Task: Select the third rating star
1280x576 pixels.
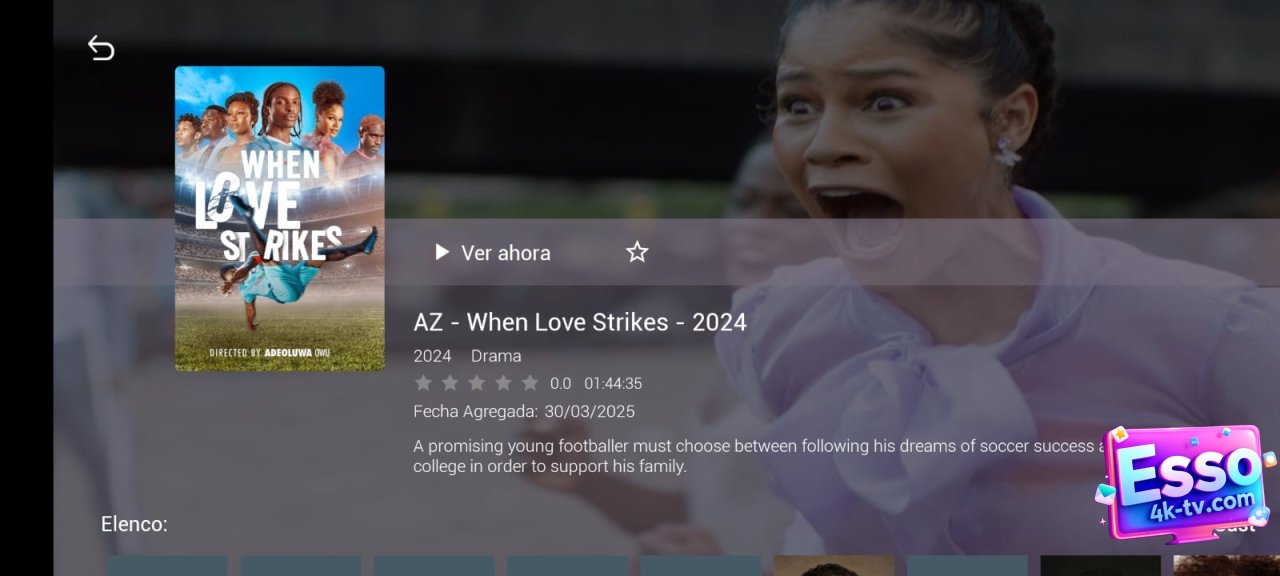Action: (x=477, y=383)
